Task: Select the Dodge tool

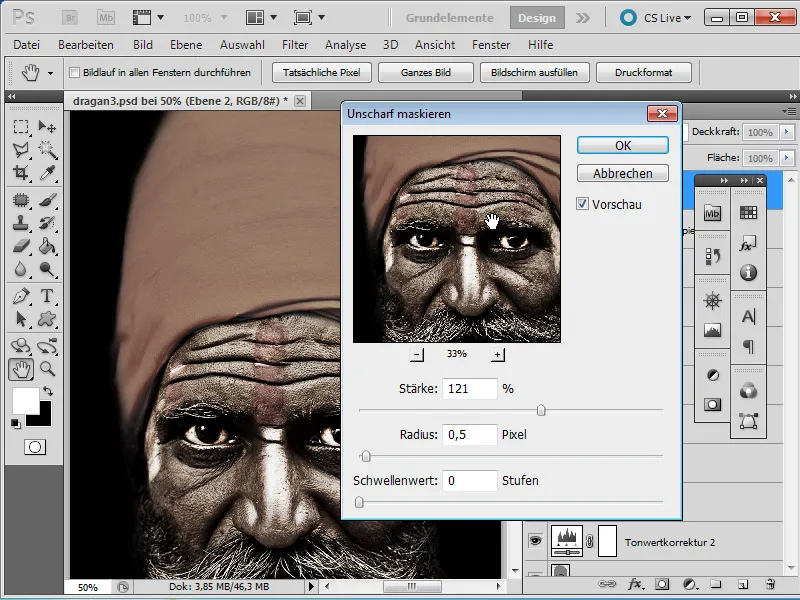Action: pos(47,269)
